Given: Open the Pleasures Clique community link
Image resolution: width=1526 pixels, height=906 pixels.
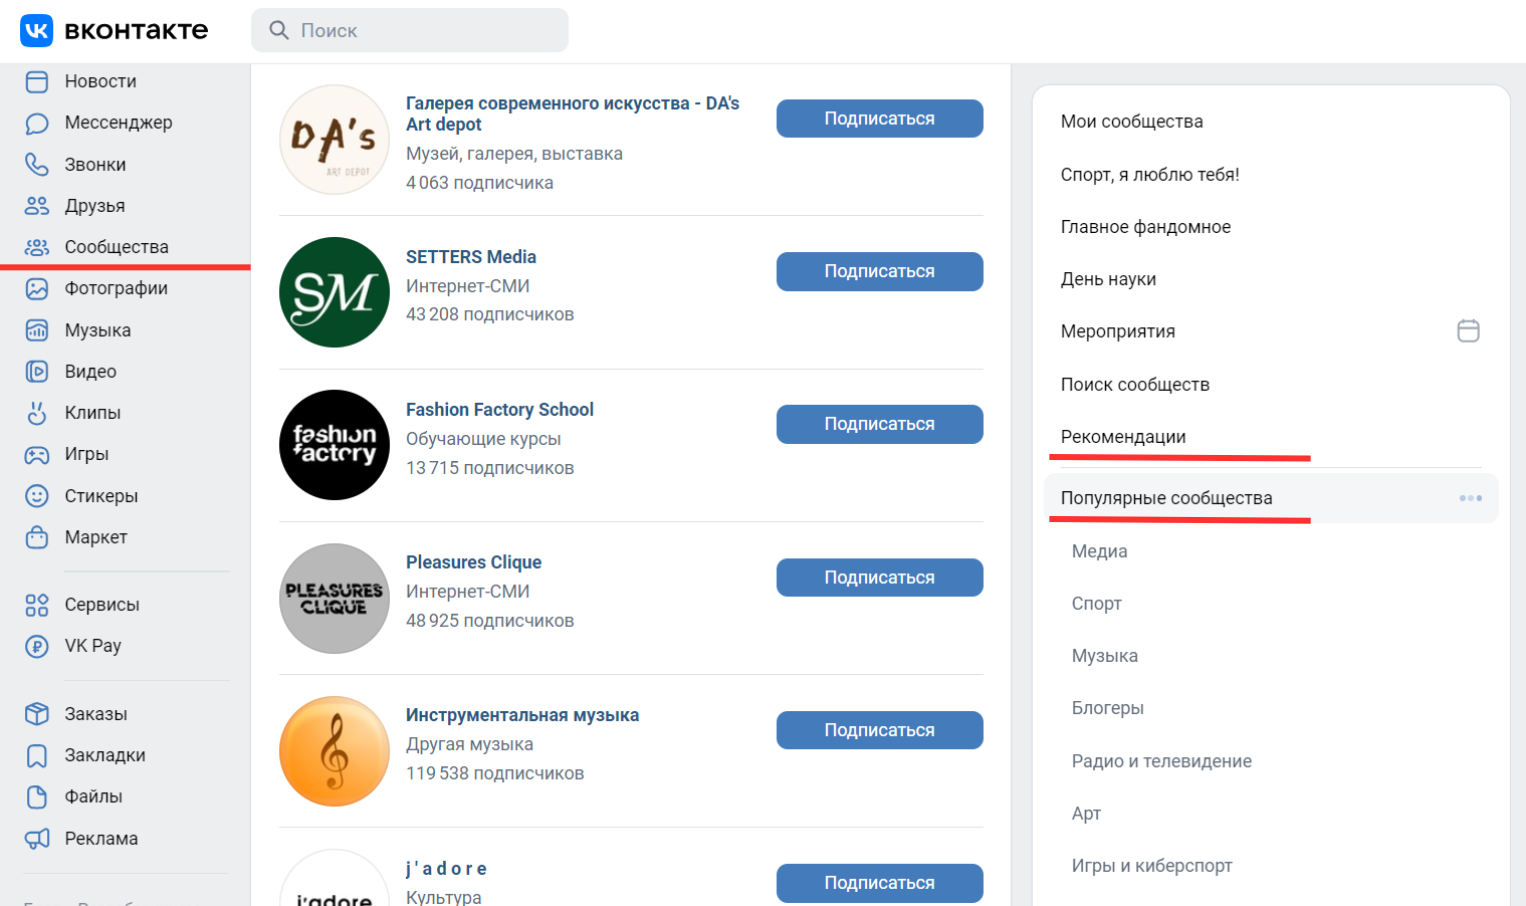Looking at the screenshot, I should (x=473, y=562).
